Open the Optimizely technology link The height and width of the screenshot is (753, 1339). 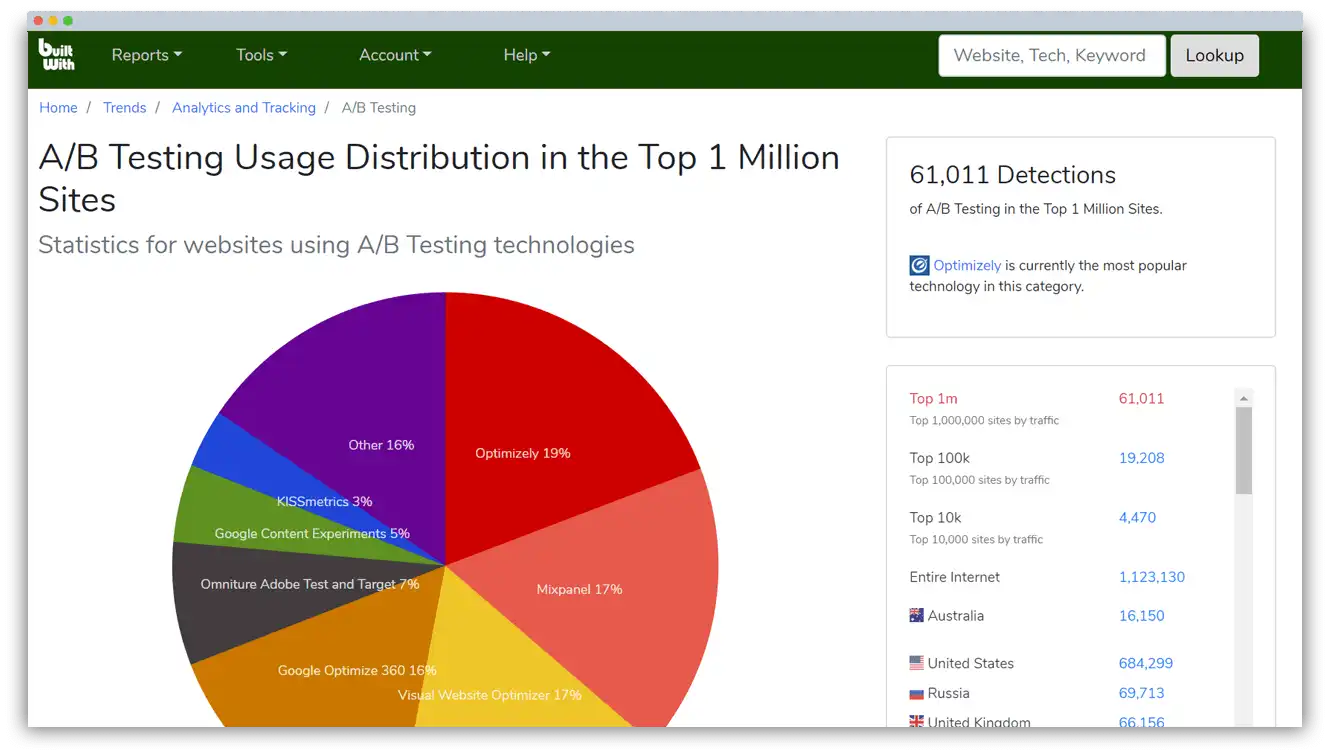pyautogui.click(x=967, y=266)
